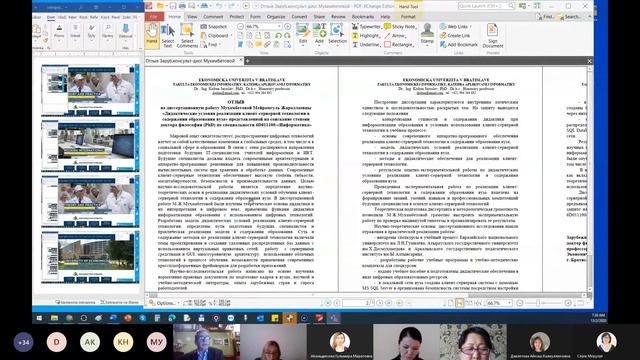Close the open PDF document tab
Screen dimensions: 640x360
pyautogui.click(x=241, y=60)
